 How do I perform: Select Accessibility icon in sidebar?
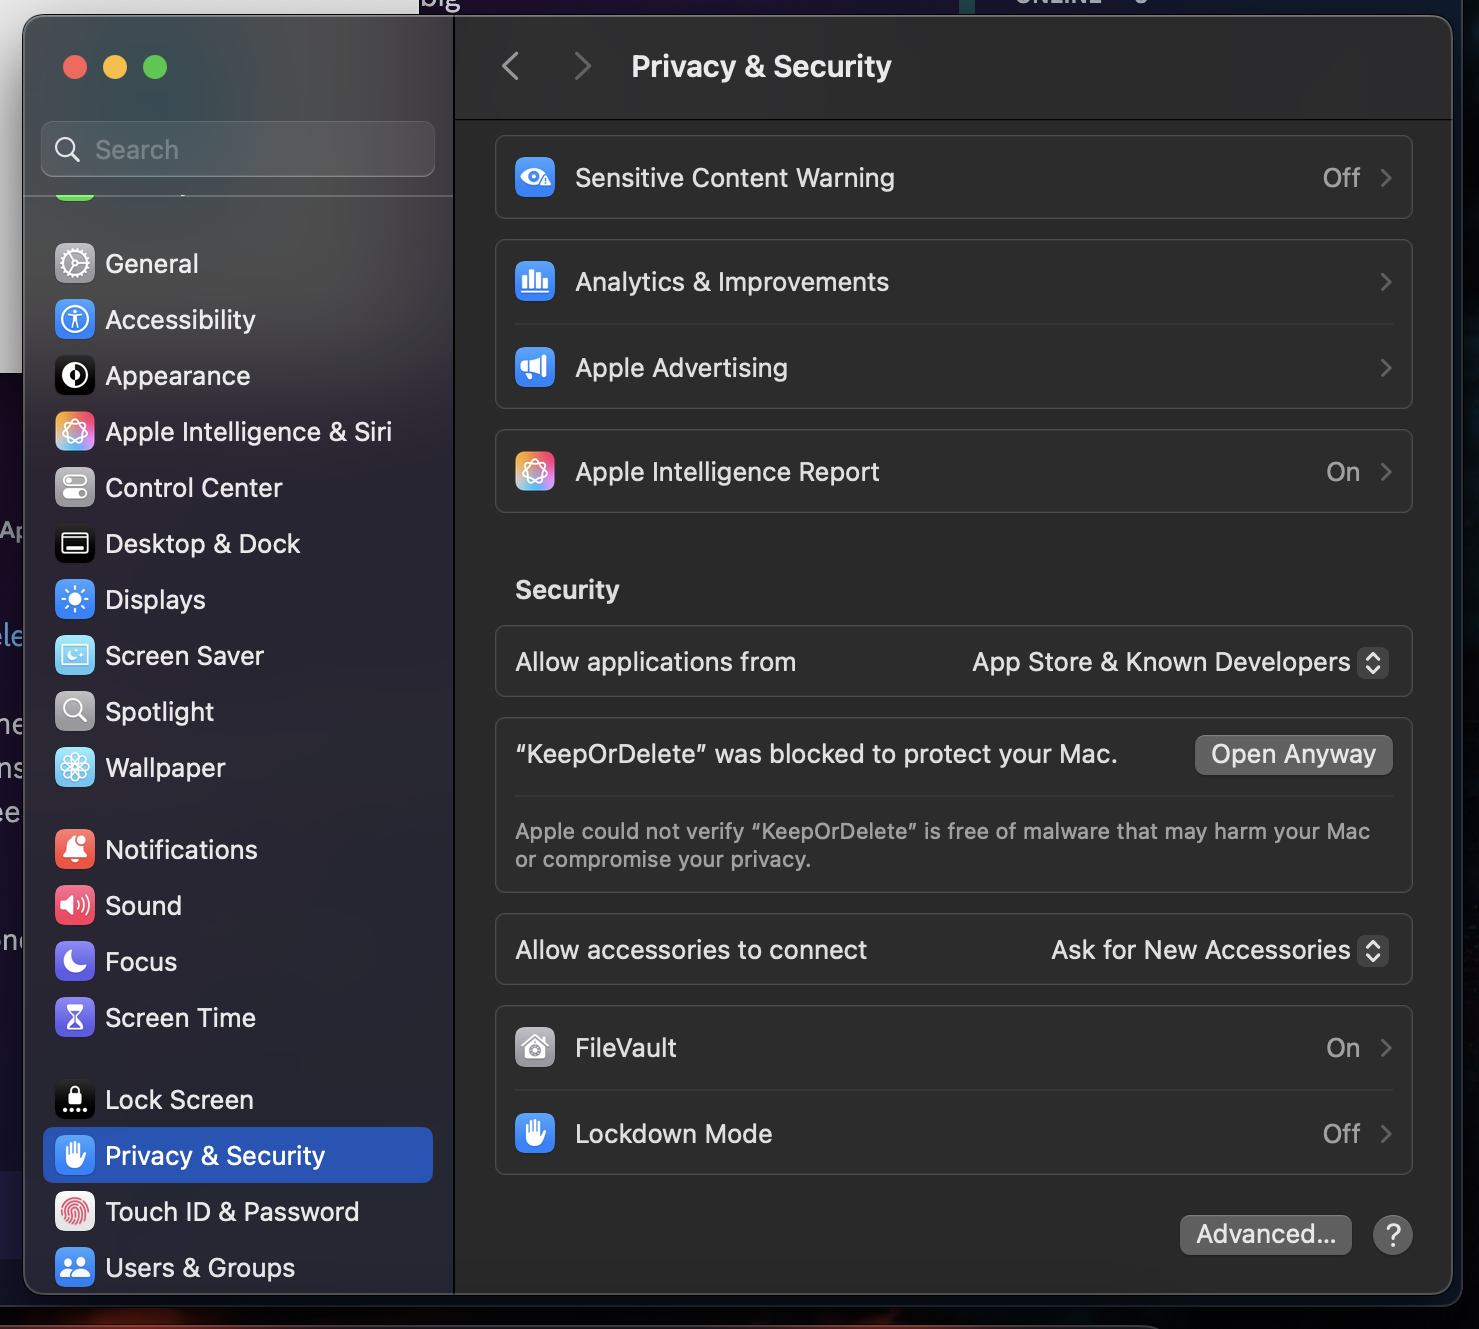tap(75, 320)
